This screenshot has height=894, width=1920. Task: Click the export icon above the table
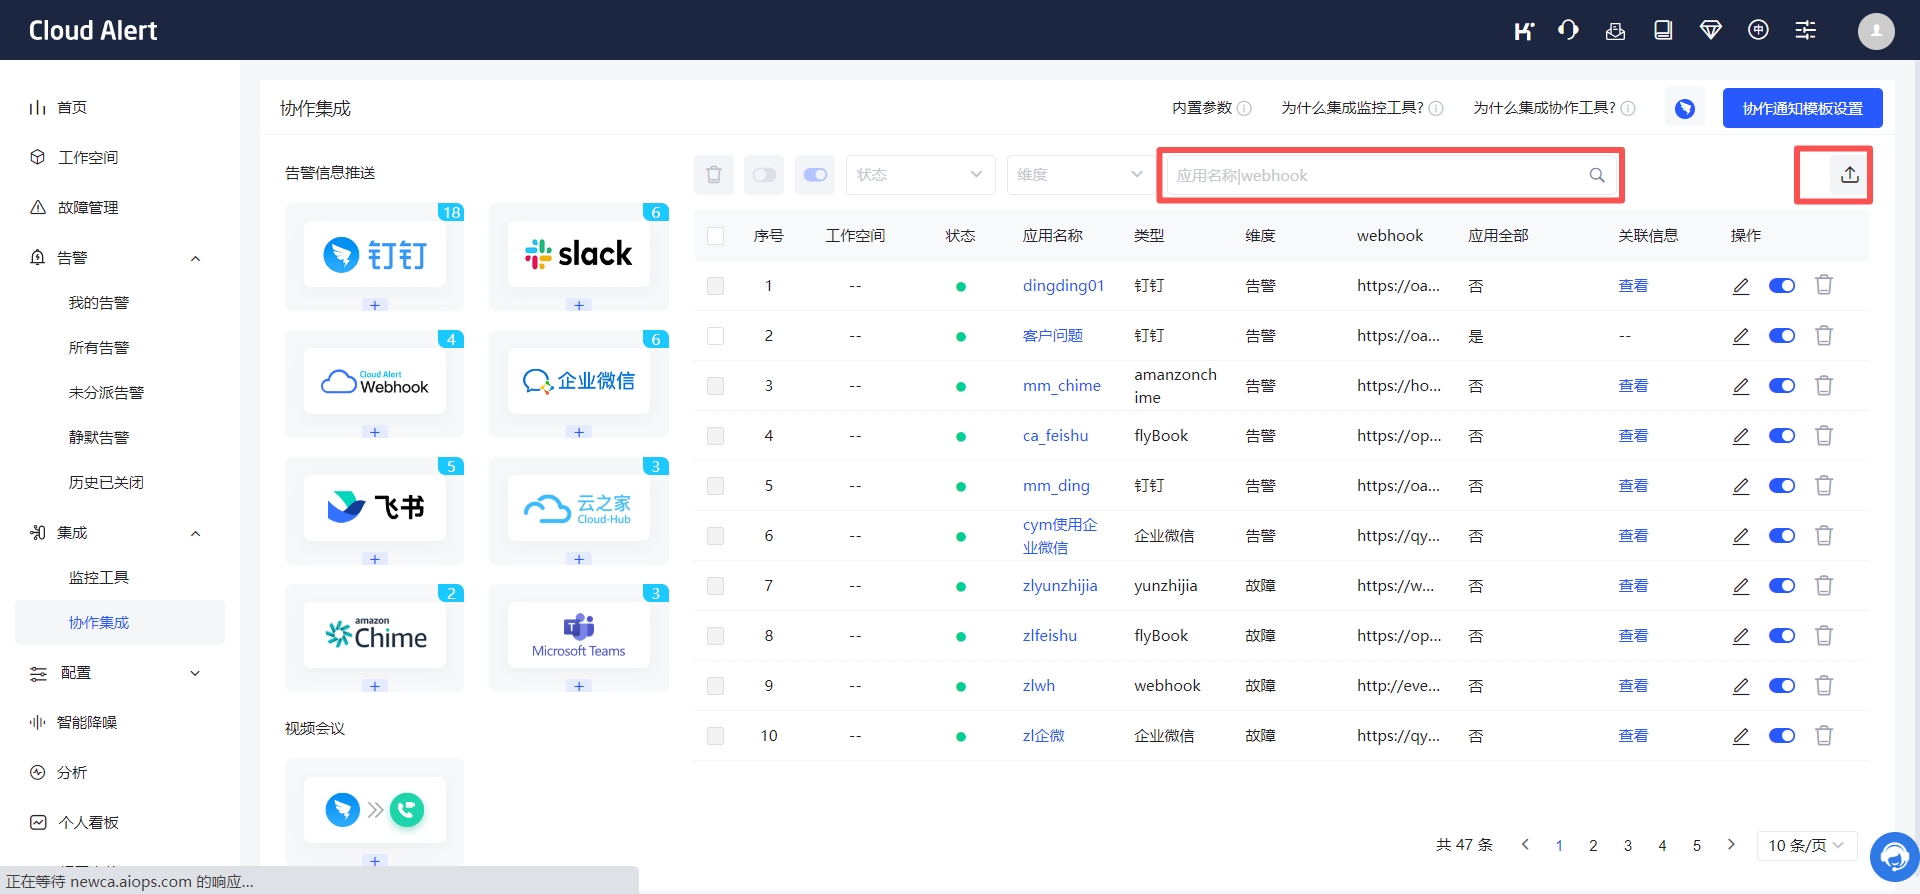pyautogui.click(x=1849, y=175)
